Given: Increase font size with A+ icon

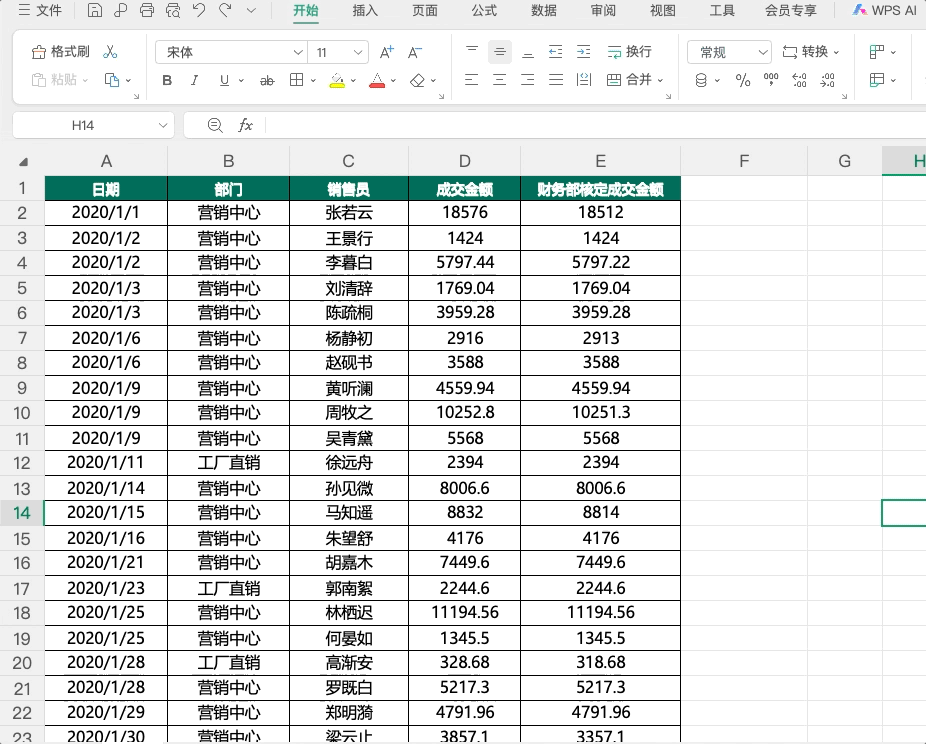Looking at the screenshot, I should tap(387, 53).
